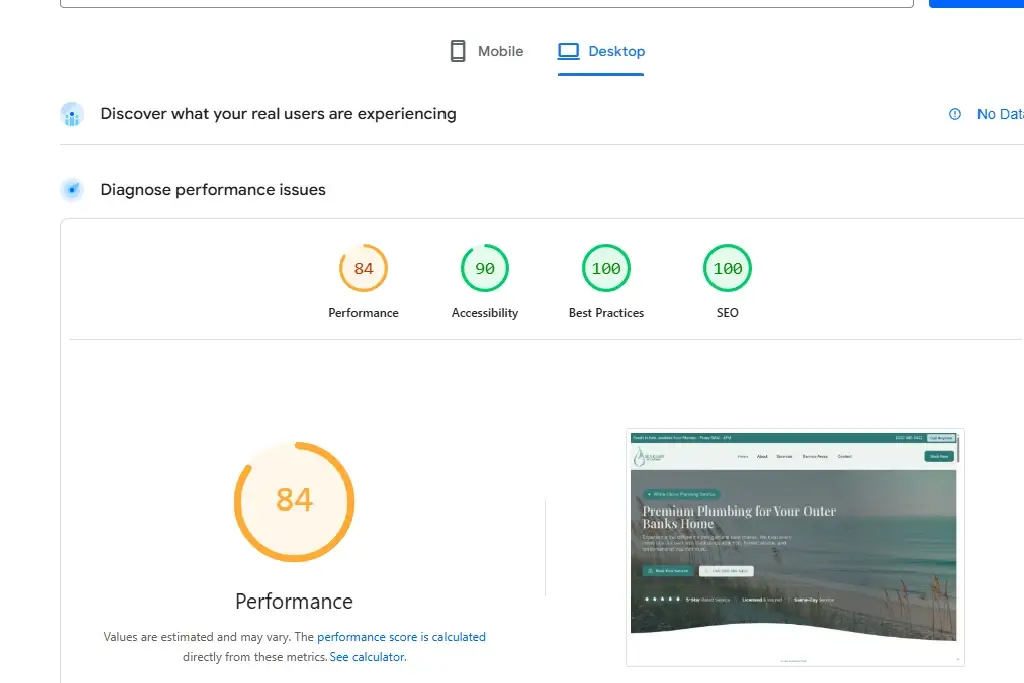The height and width of the screenshot is (683, 1024).
Task: Select the Desktop text label
Action: (616, 51)
